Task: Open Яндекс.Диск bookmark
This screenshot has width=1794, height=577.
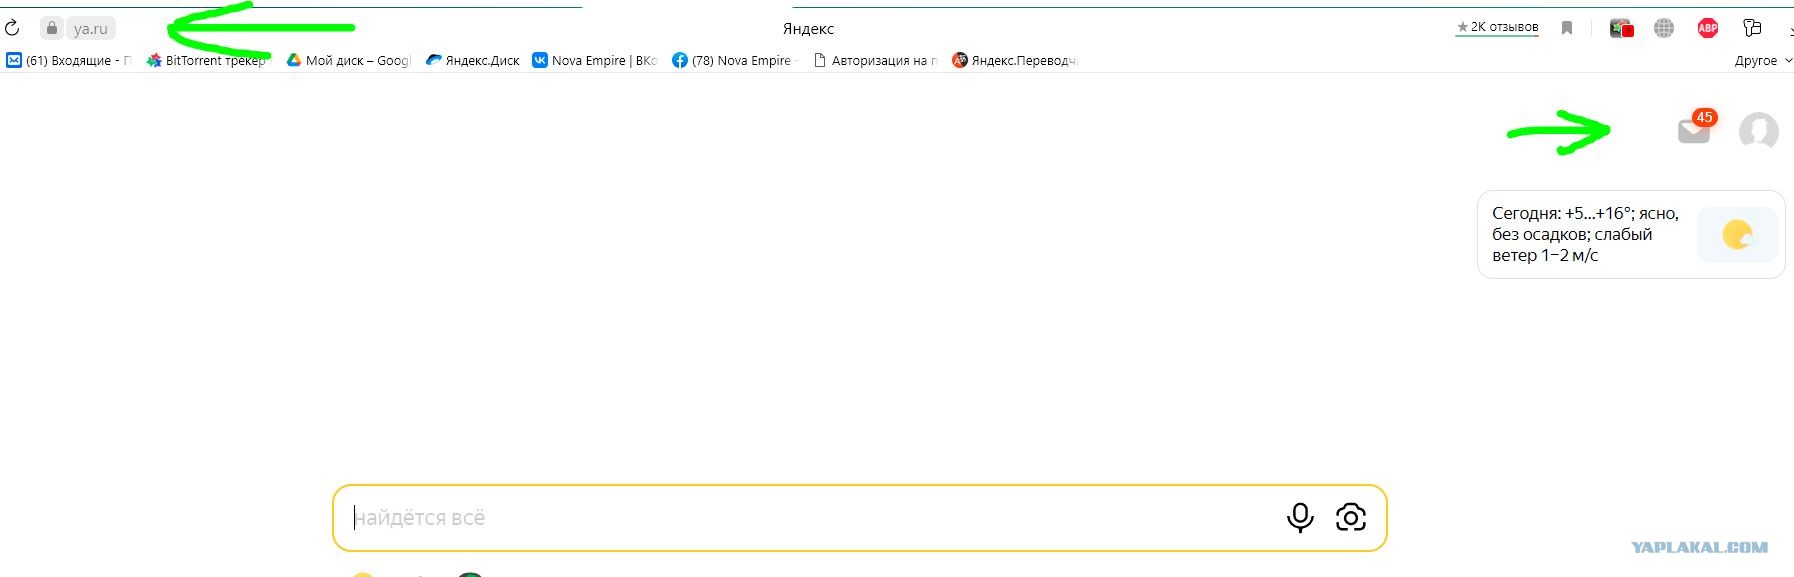Action: pyautogui.click(x=473, y=61)
